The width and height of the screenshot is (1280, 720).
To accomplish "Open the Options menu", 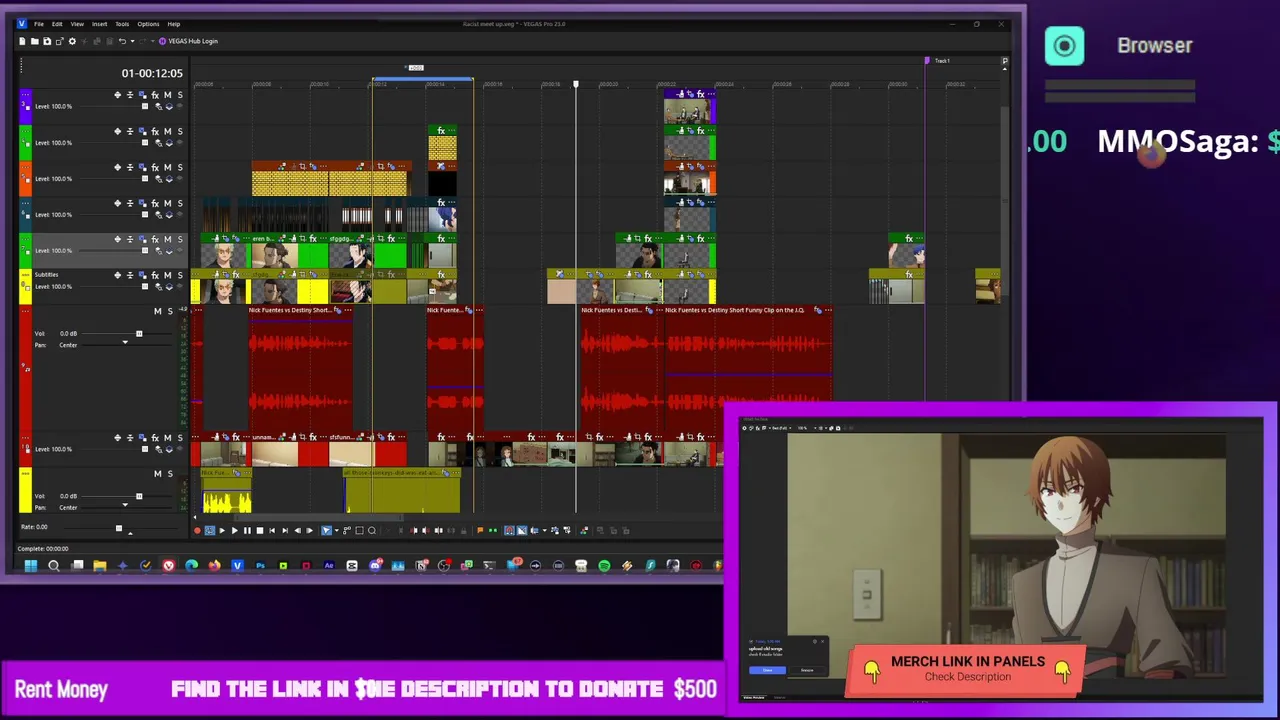I will tap(148, 24).
